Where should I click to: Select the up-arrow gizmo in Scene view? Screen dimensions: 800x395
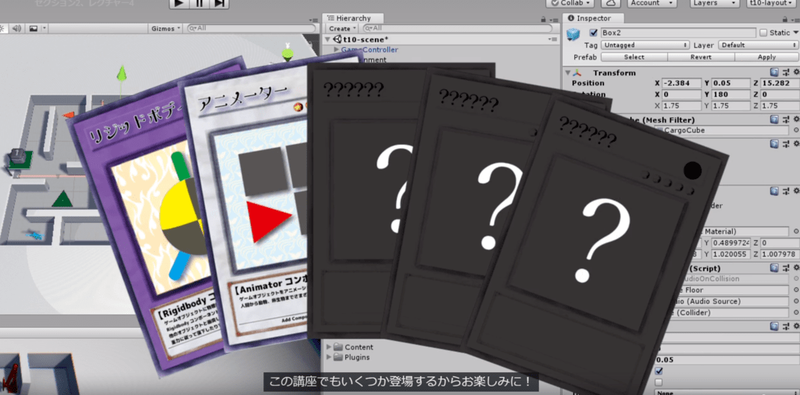point(121,73)
